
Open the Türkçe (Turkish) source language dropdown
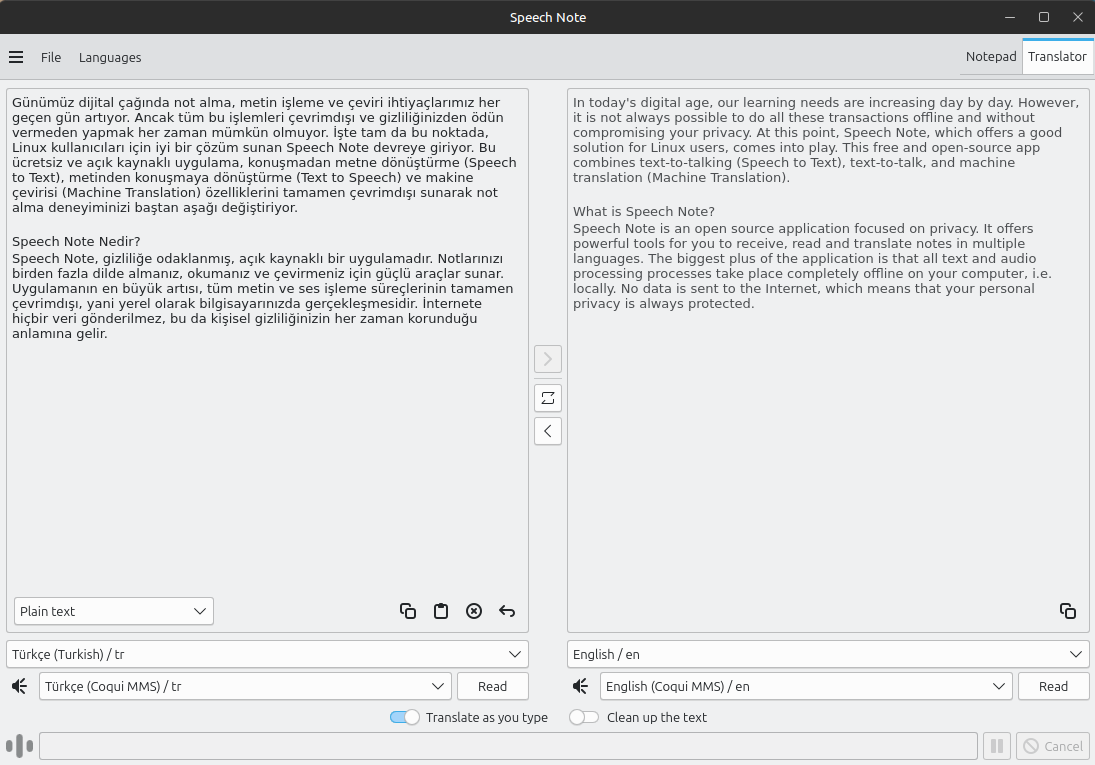tap(267, 654)
